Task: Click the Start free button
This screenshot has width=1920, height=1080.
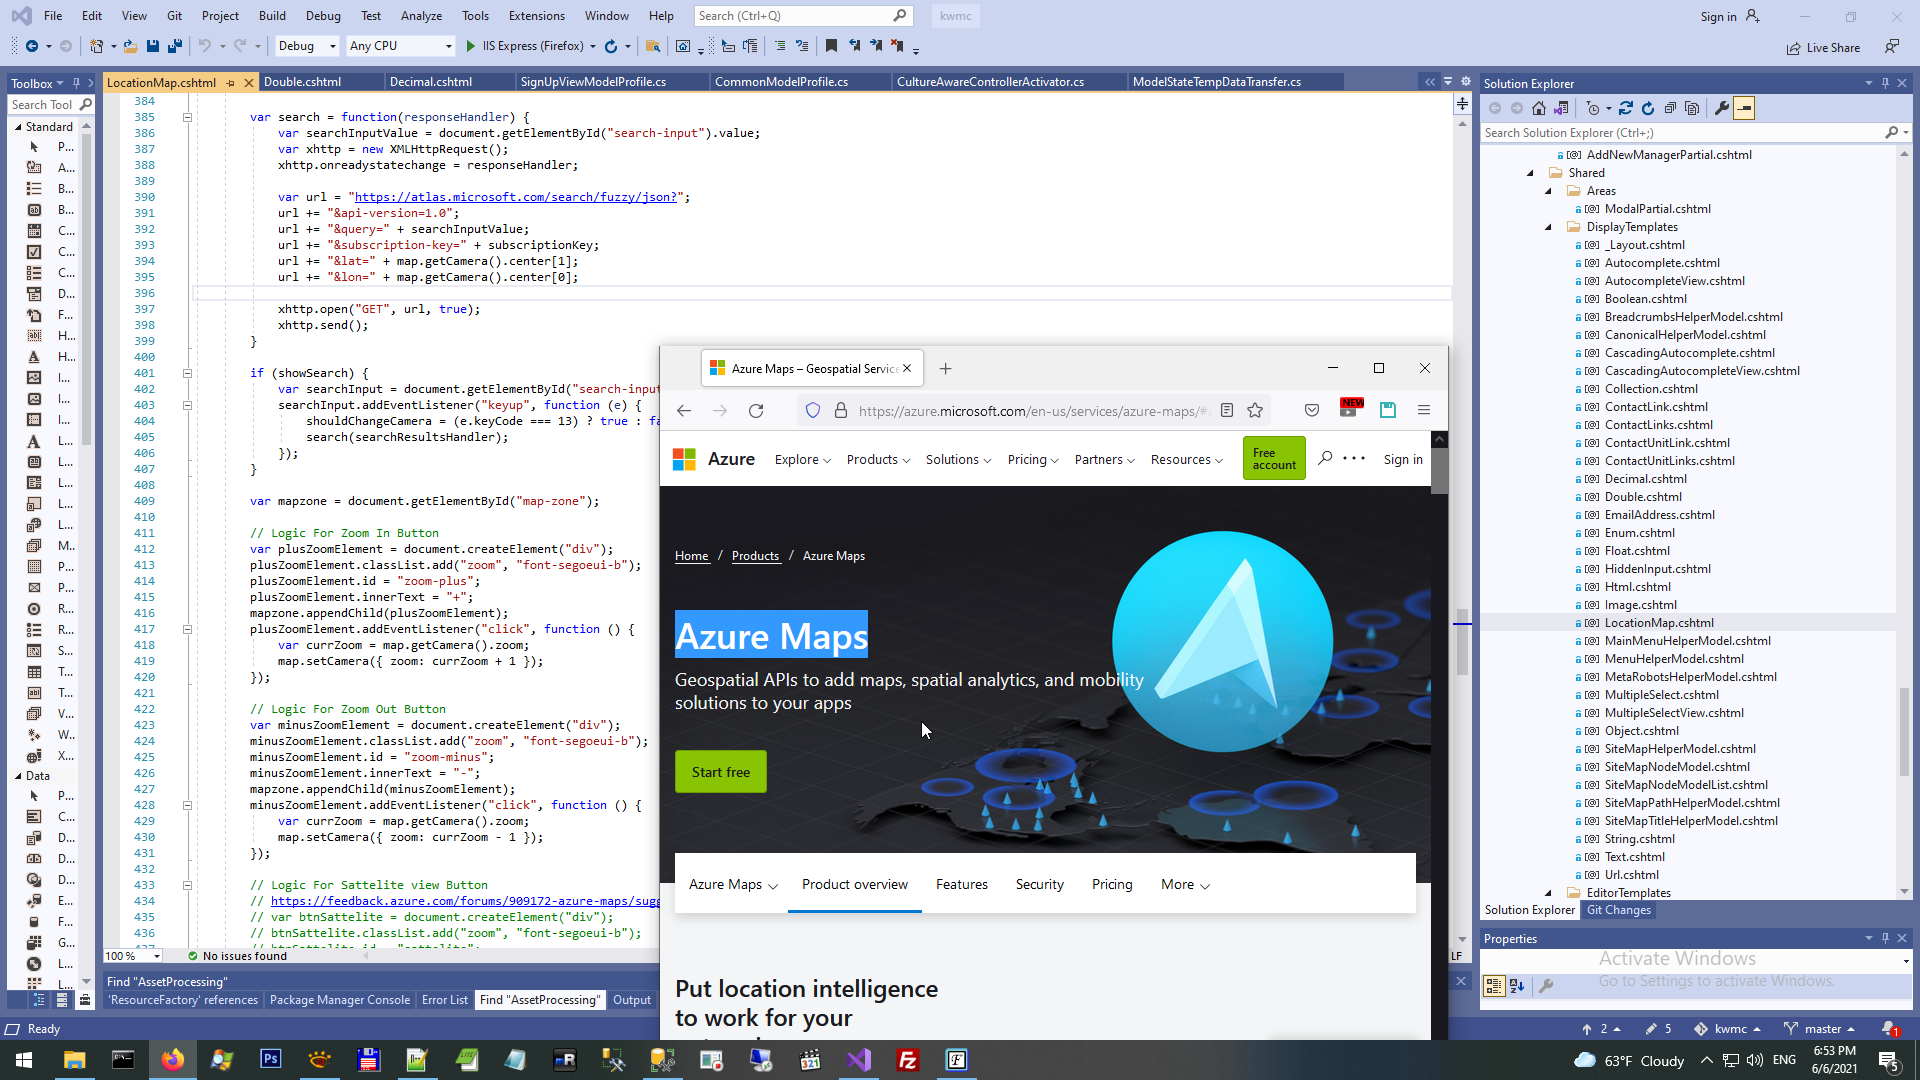Action: [720, 772]
